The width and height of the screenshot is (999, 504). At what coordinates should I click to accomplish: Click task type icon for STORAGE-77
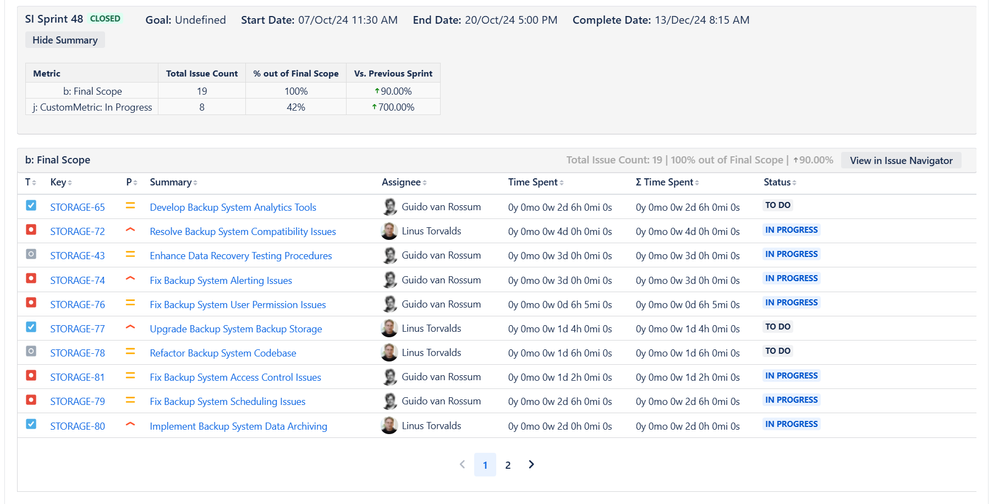[31, 327]
